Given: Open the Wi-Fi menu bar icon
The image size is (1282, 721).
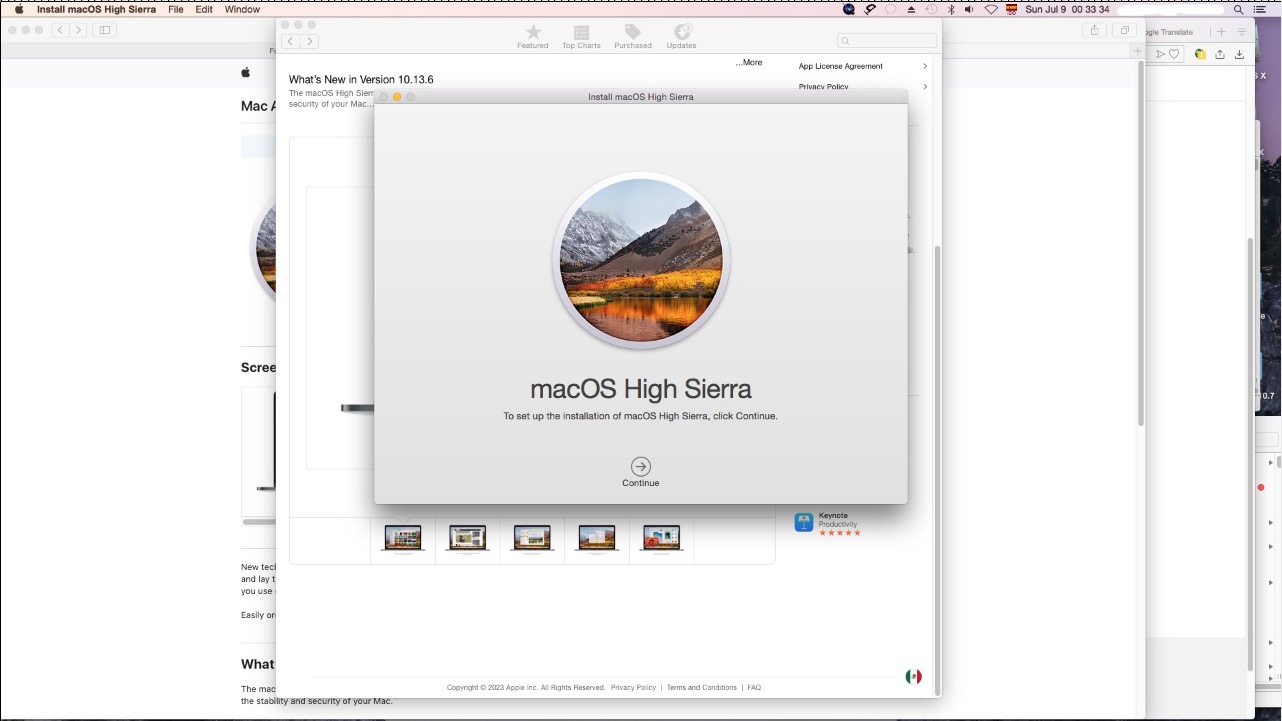Looking at the screenshot, I should [991, 9].
